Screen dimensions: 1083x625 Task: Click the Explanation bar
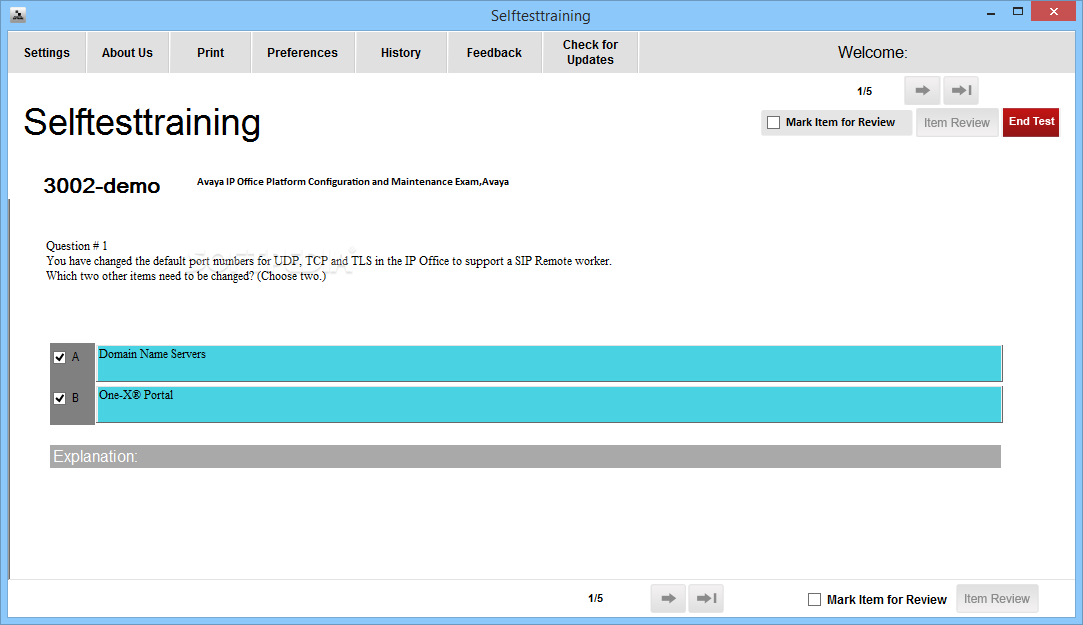(x=525, y=456)
